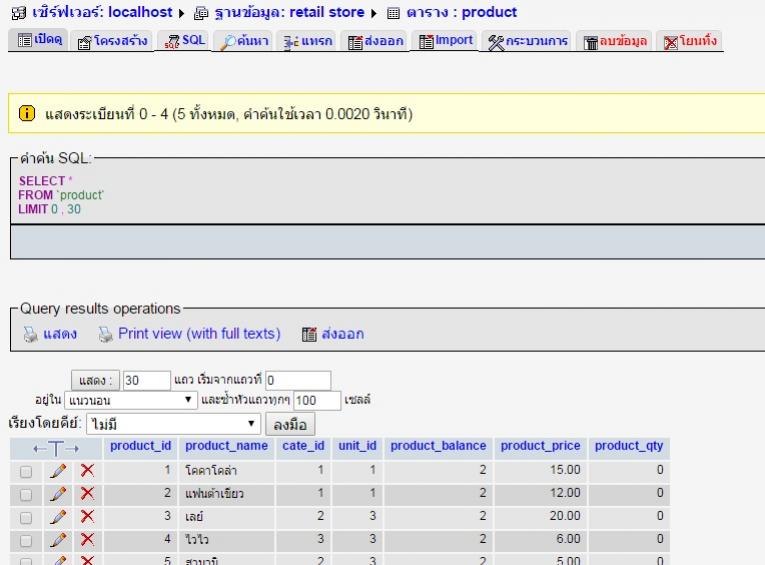Check the checkbox for the ไวไว row

[26, 540]
